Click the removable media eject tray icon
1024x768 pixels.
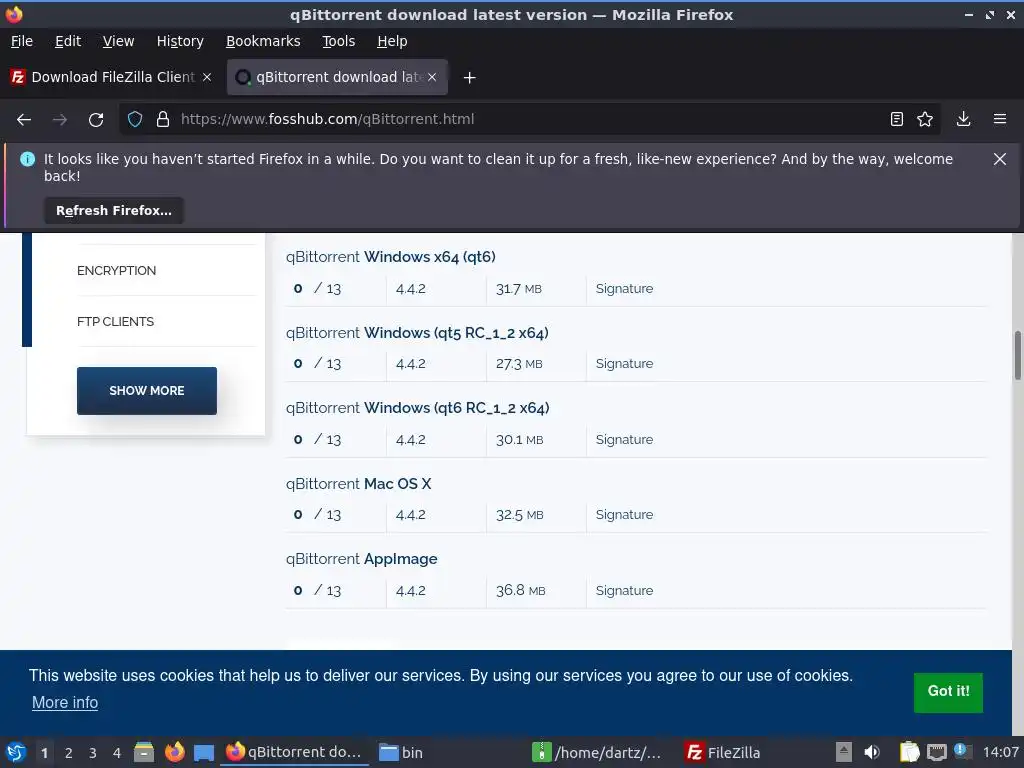click(844, 752)
